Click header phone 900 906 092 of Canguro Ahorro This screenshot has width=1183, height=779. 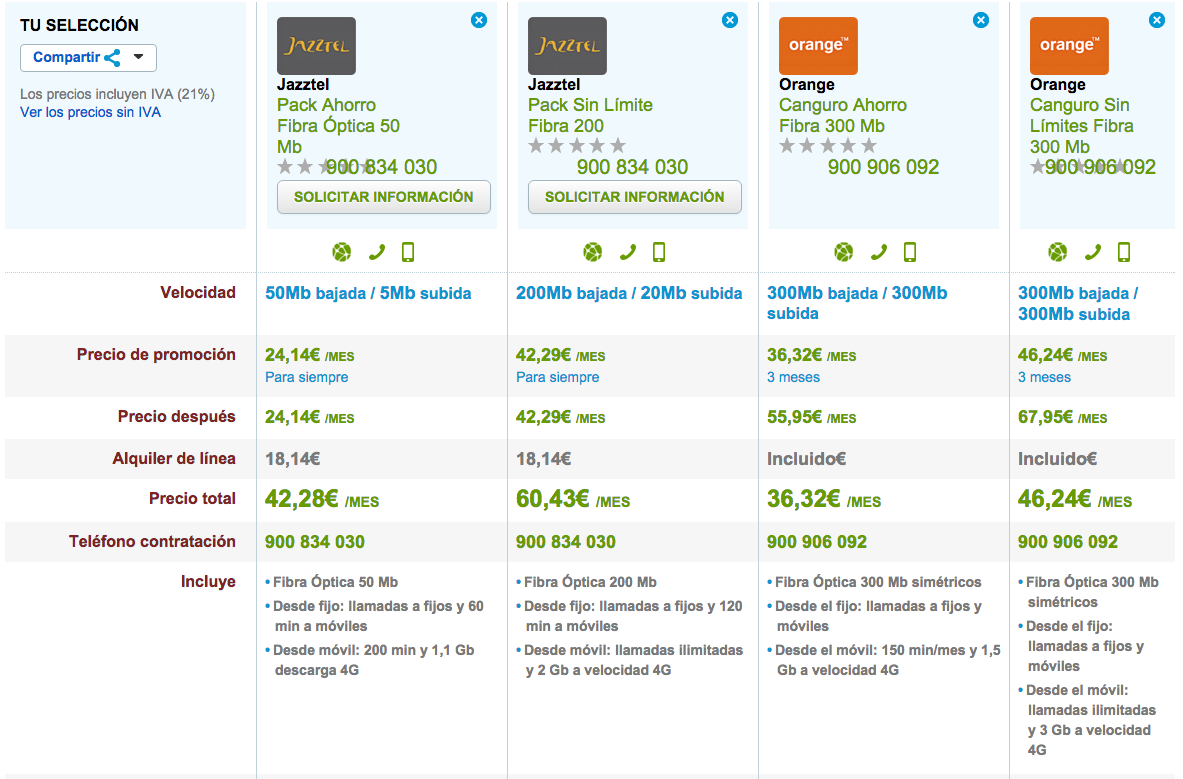click(x=883, y=167)
